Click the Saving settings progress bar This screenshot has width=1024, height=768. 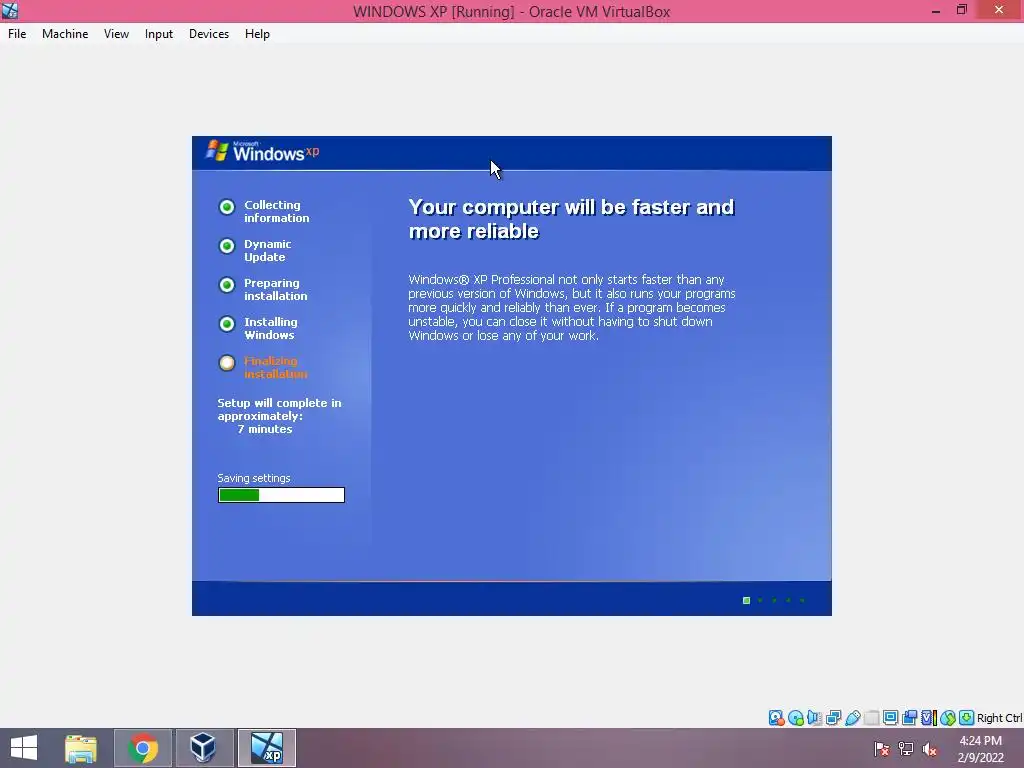click(x=281, y=495)
